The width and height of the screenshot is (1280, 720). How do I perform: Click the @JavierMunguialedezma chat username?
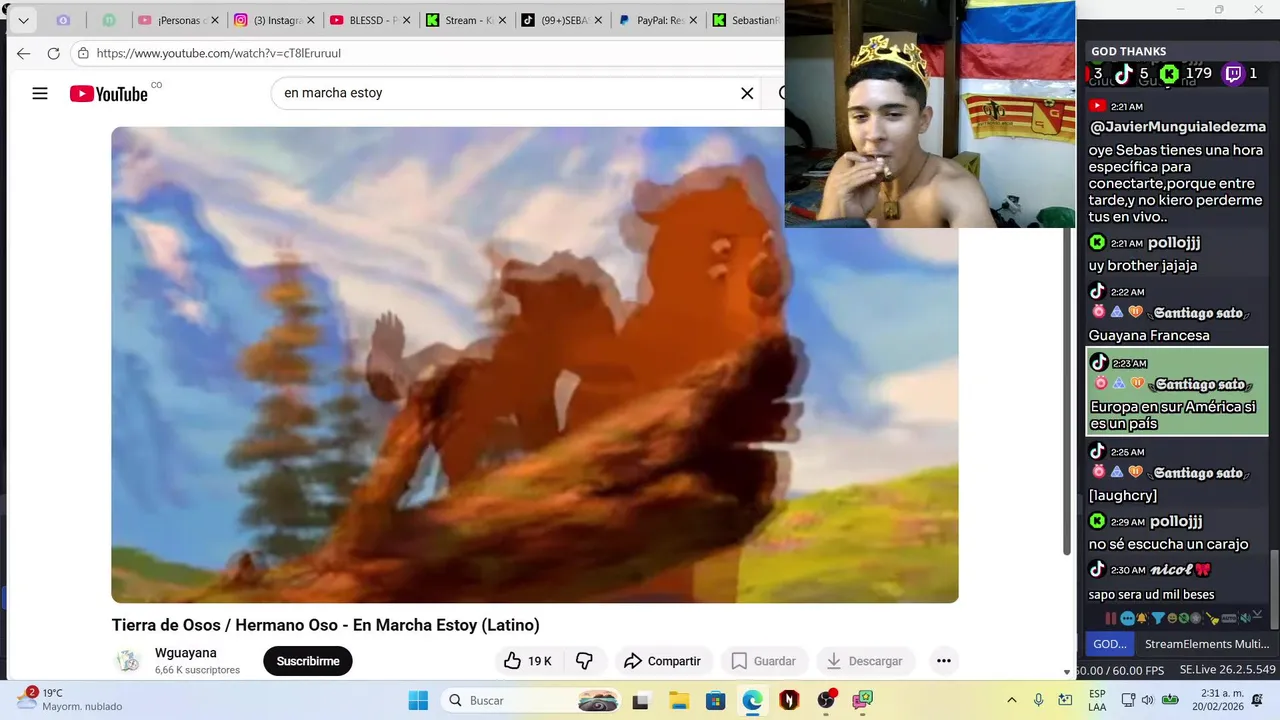click(1177, 127)
